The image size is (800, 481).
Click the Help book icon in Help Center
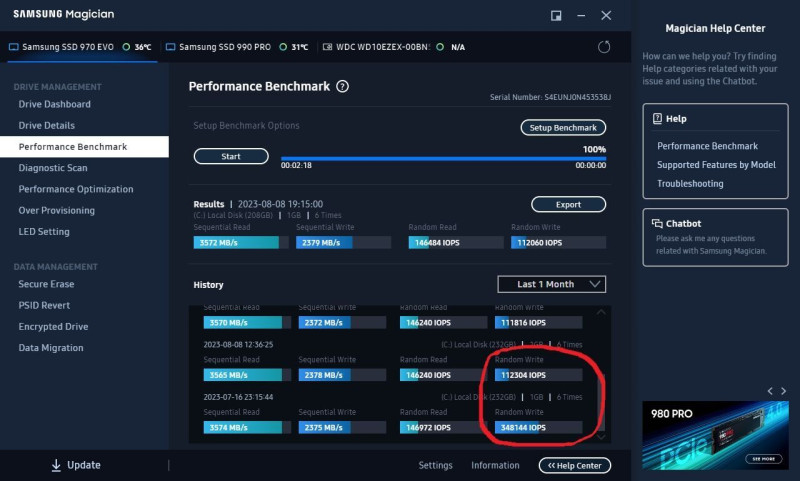coord(657,118)
